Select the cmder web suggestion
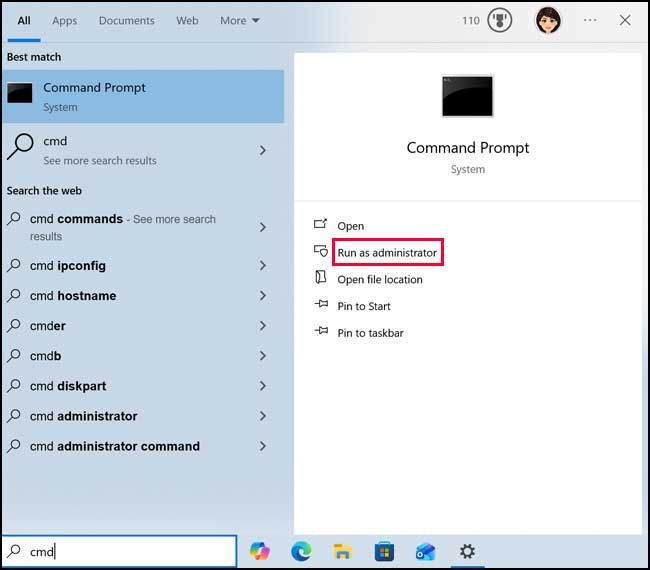This screenshot has width=650, height=570. [x=143, y=326]
